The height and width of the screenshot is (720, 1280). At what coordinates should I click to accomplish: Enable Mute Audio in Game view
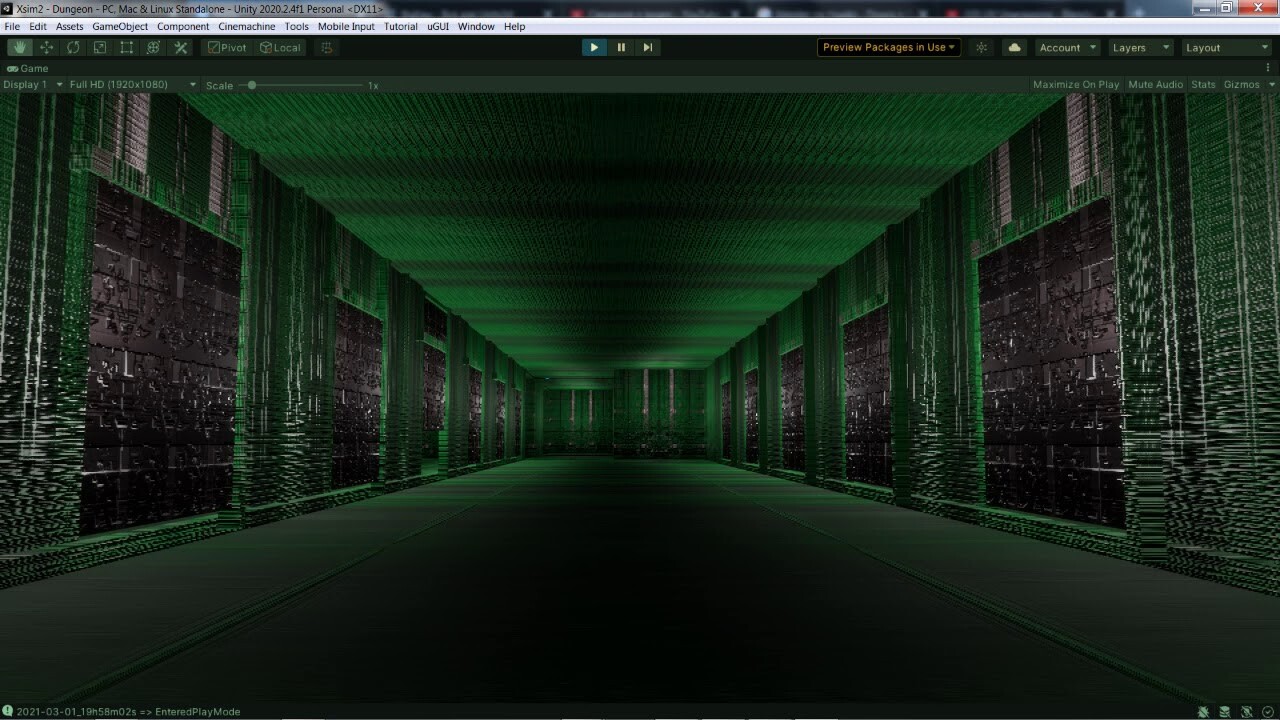click(1155, 84)
